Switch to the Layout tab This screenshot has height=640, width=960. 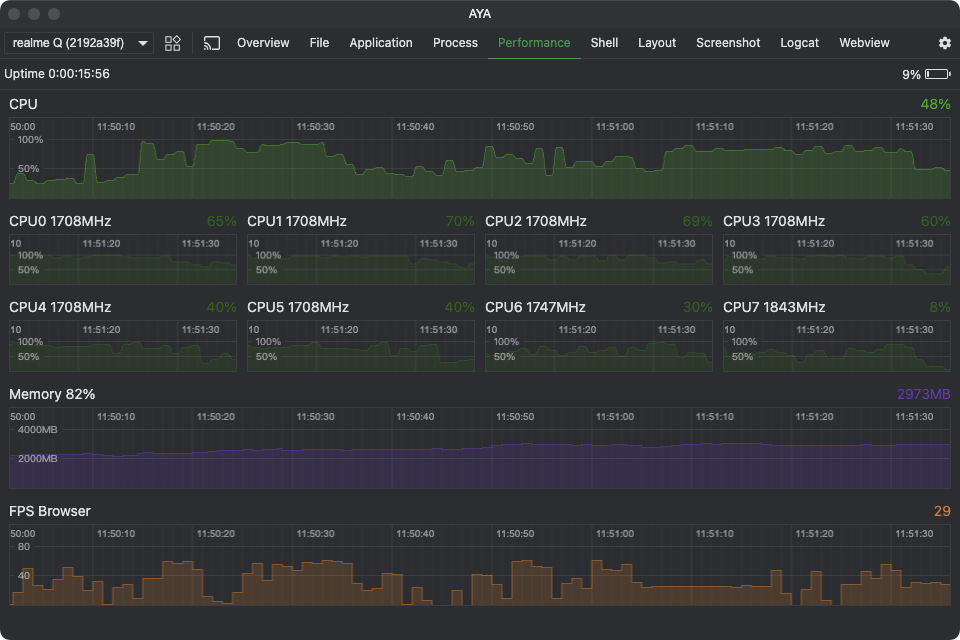pyautogui.click(x=657, y=43)
